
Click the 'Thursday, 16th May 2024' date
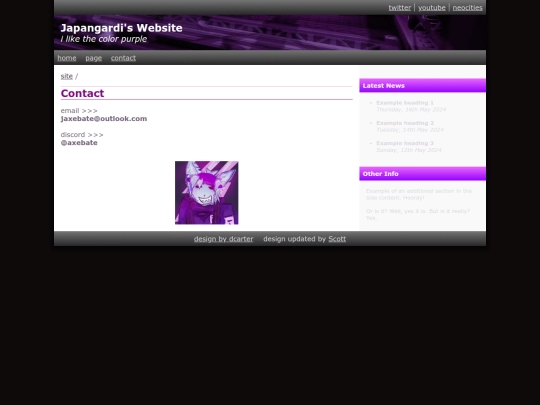(x=411, y=110)
